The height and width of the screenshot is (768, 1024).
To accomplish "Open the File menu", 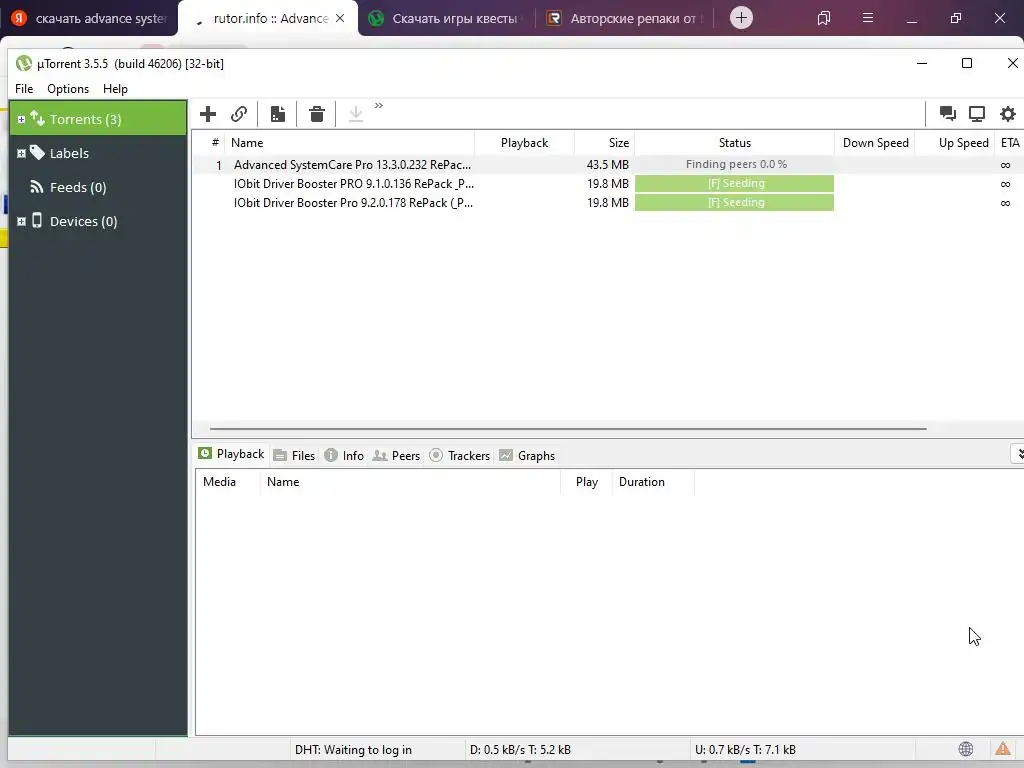I will click(24, 89).
